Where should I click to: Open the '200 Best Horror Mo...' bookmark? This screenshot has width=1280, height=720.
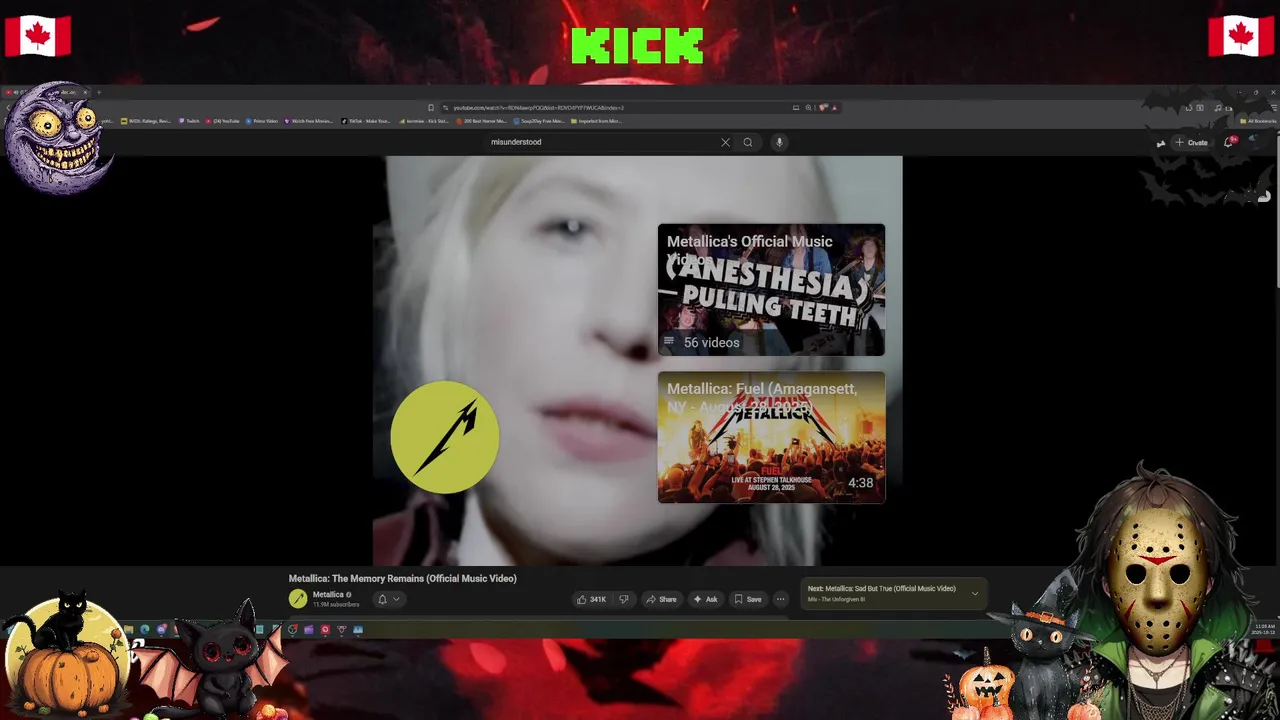[x=481, y=121]
